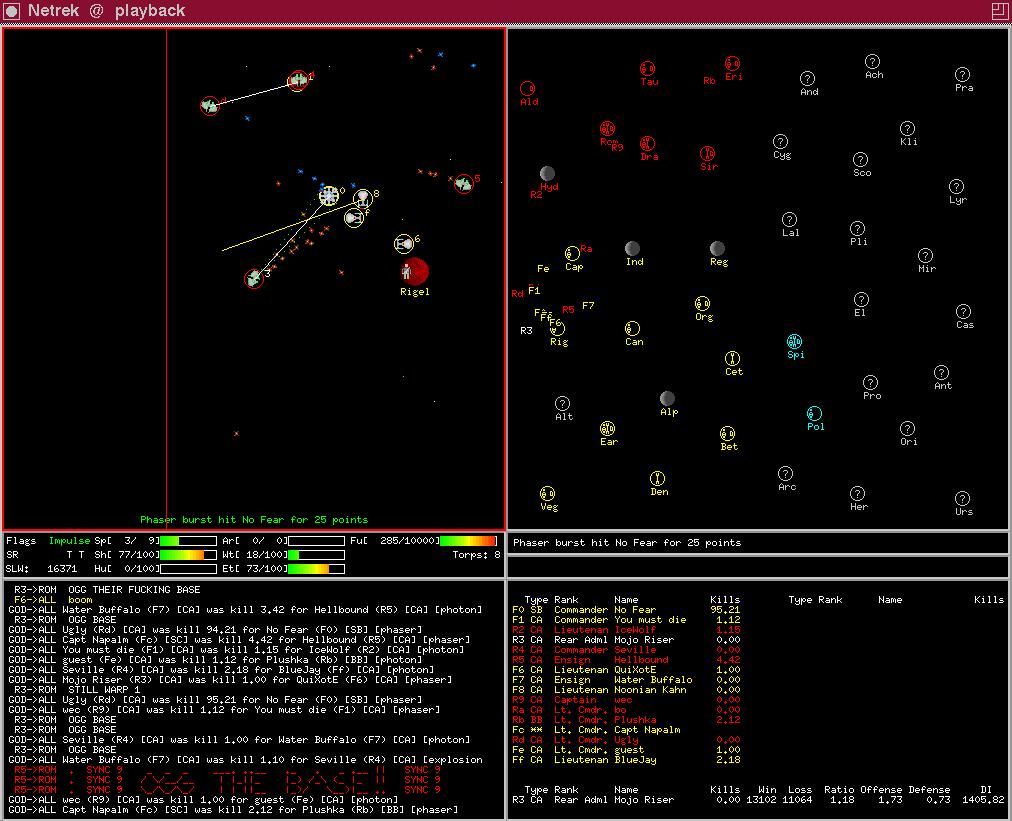Select player row F6 QuiXotE
The height and width of the screenshot is (821, 1012).
coord(626,670)
